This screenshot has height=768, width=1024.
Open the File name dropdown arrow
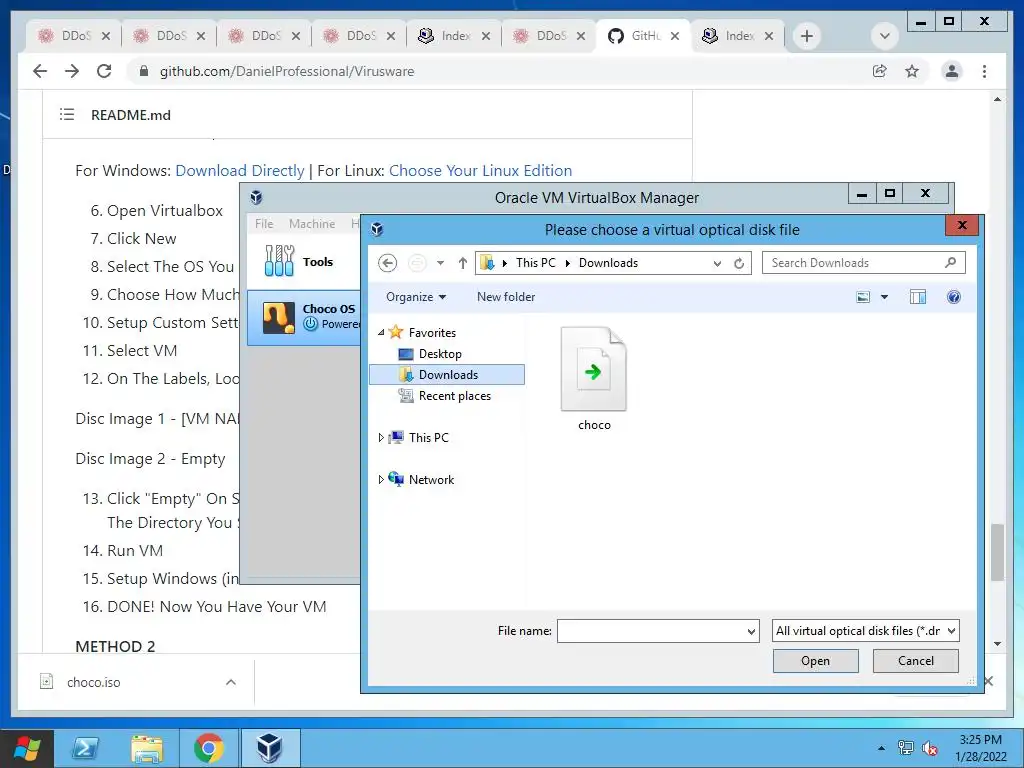point(751,632)
